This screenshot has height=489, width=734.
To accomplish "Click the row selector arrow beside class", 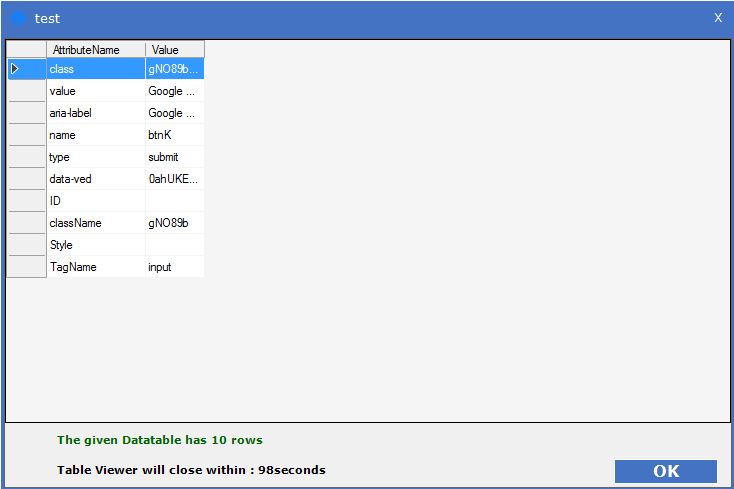I will (26, 69).
